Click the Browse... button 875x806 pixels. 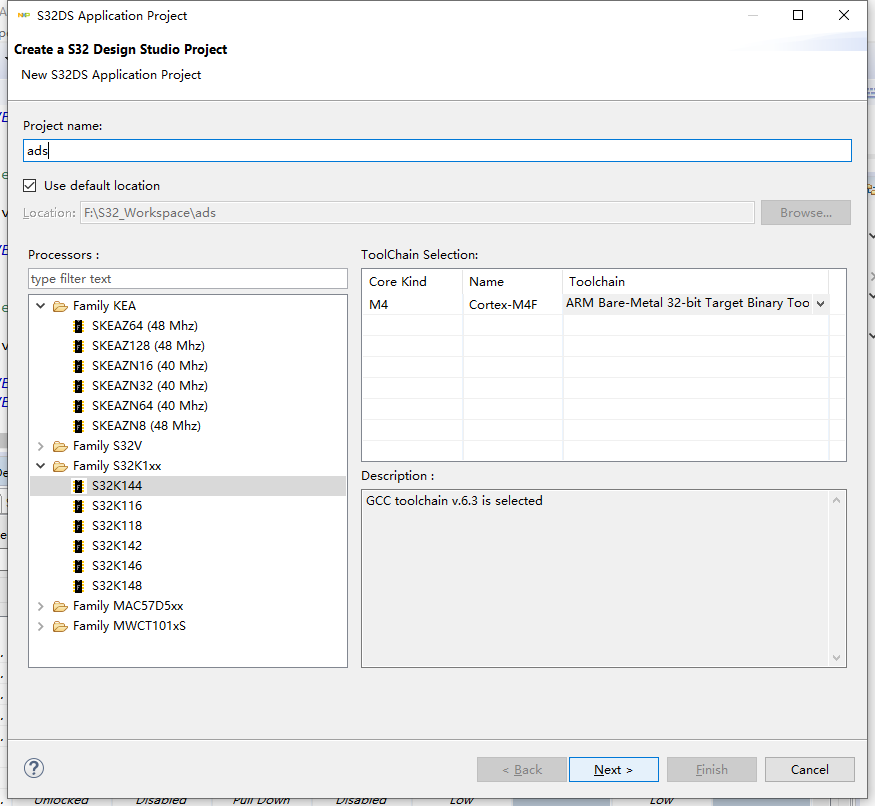(806, 213)
